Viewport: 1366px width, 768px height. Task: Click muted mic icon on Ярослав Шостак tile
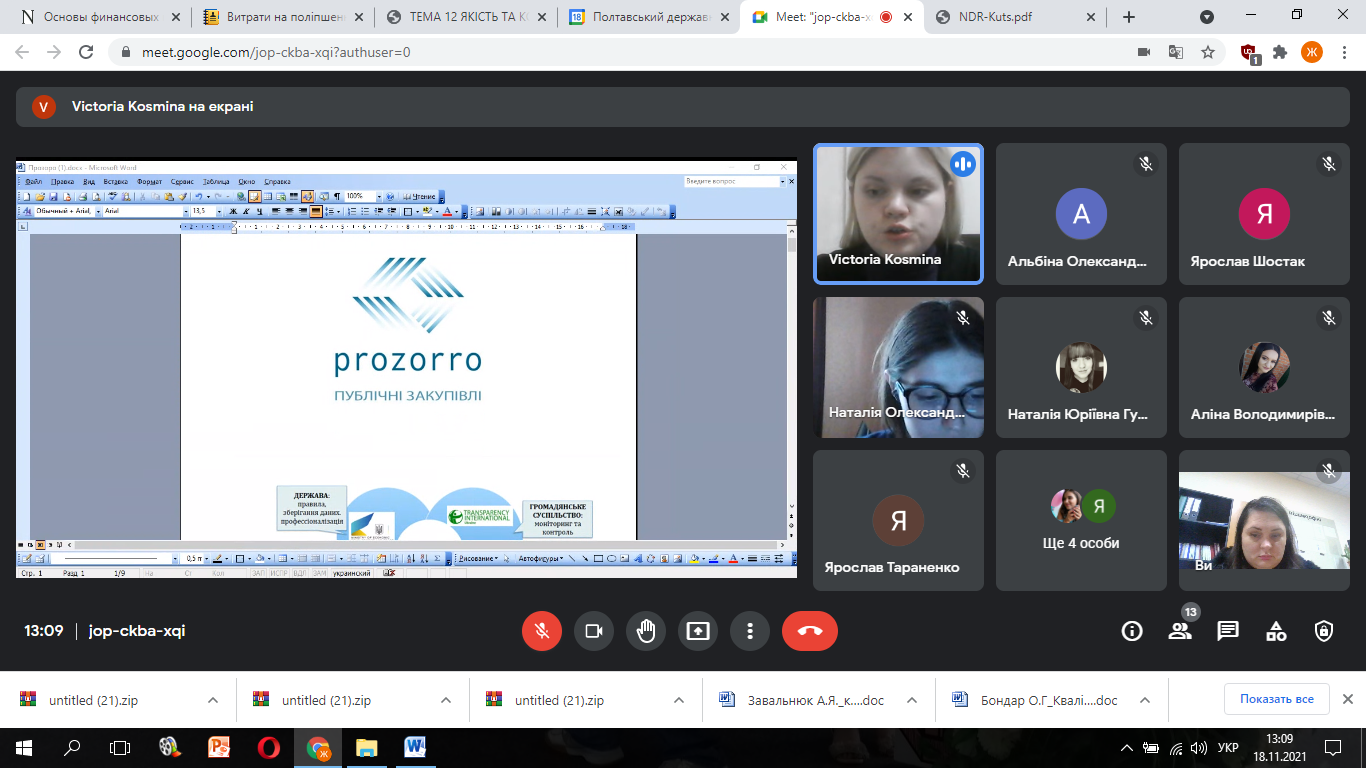[1329, 163]
